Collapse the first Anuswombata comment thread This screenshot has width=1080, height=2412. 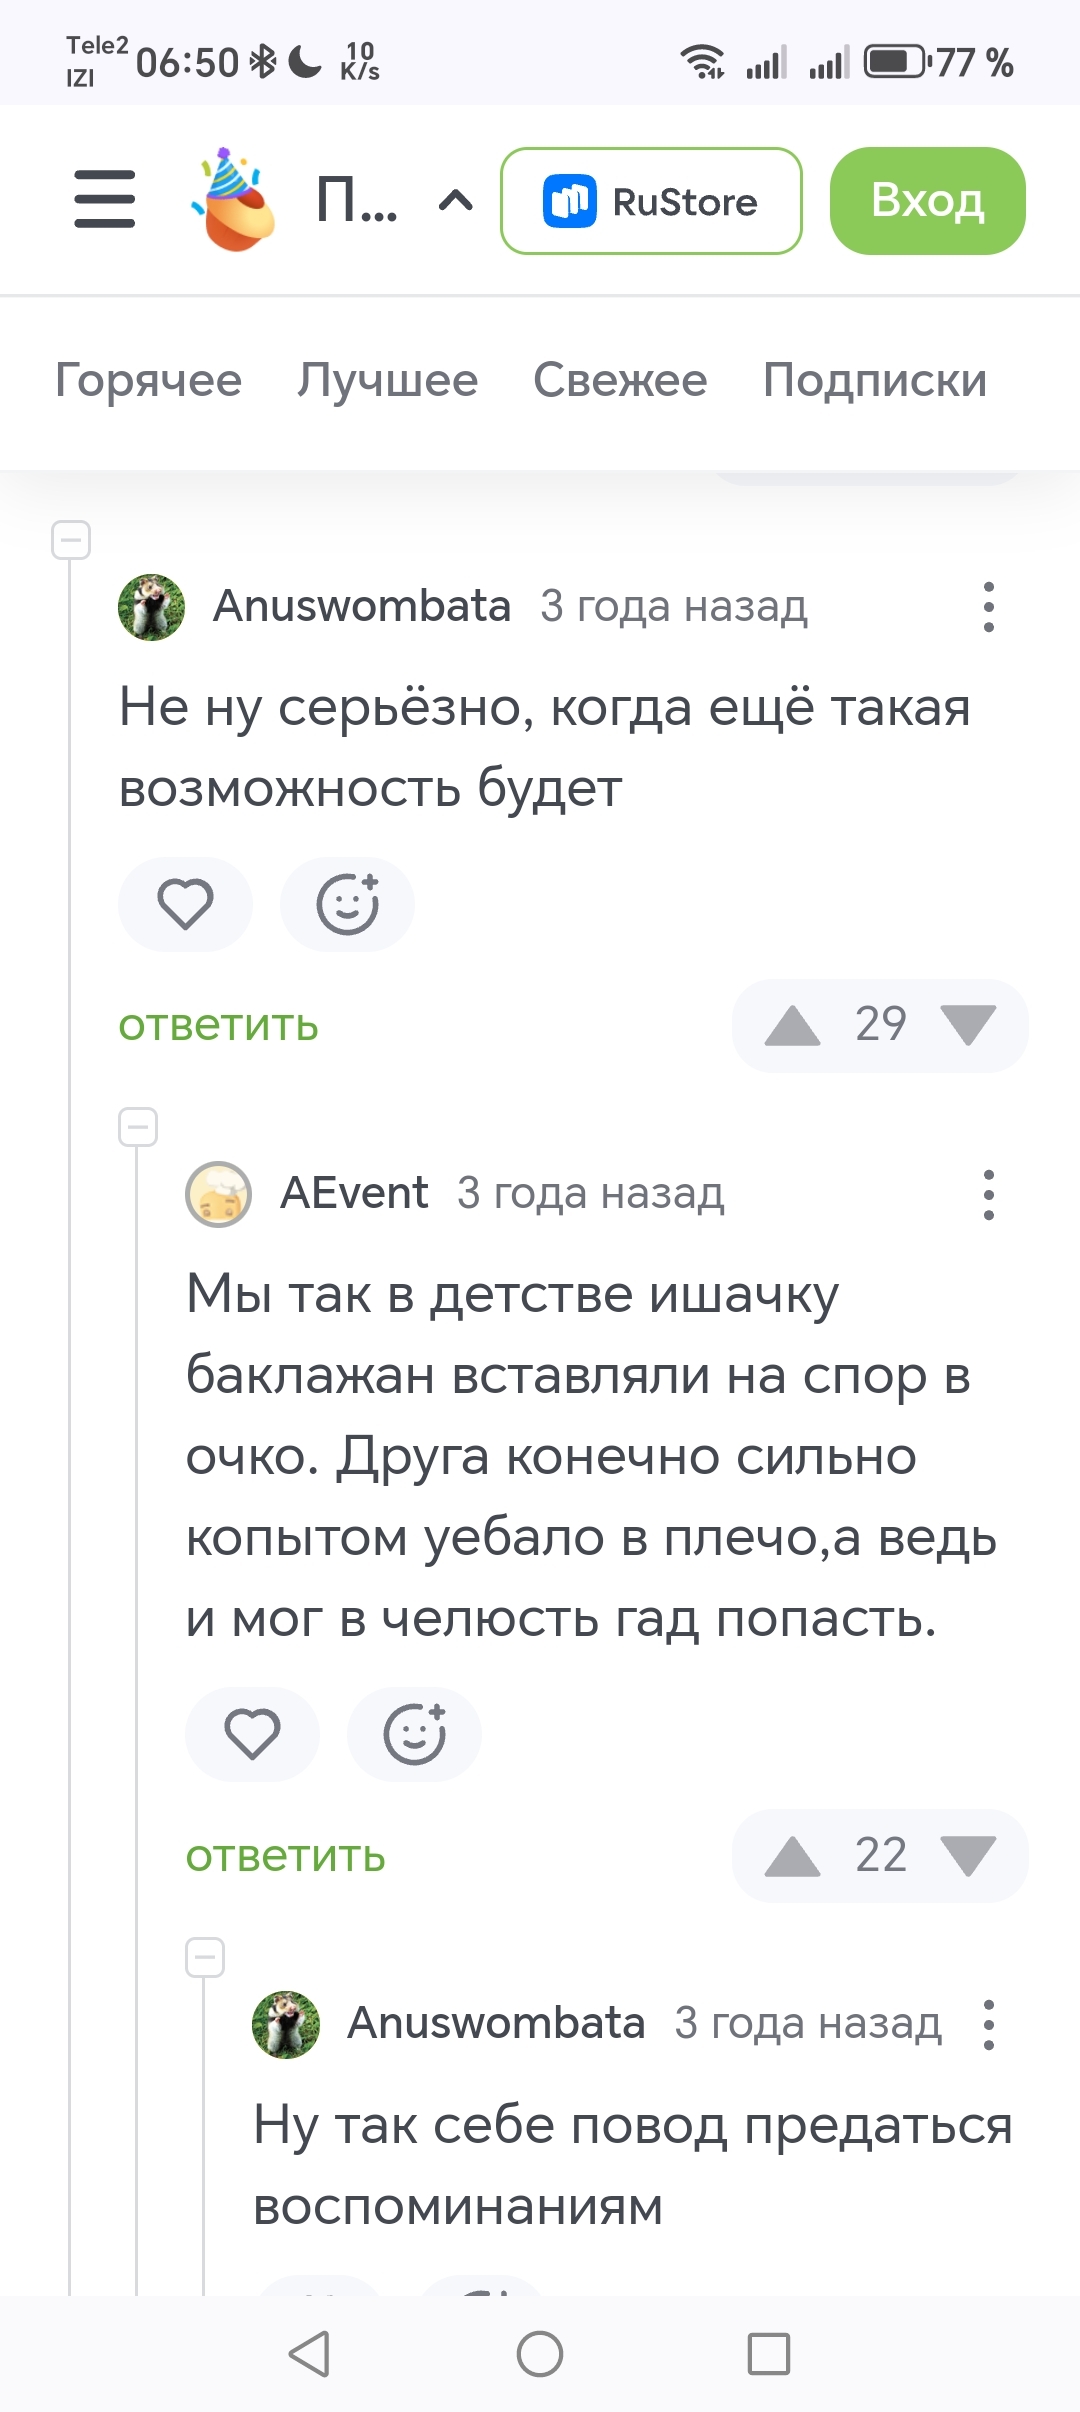(71, 540)
